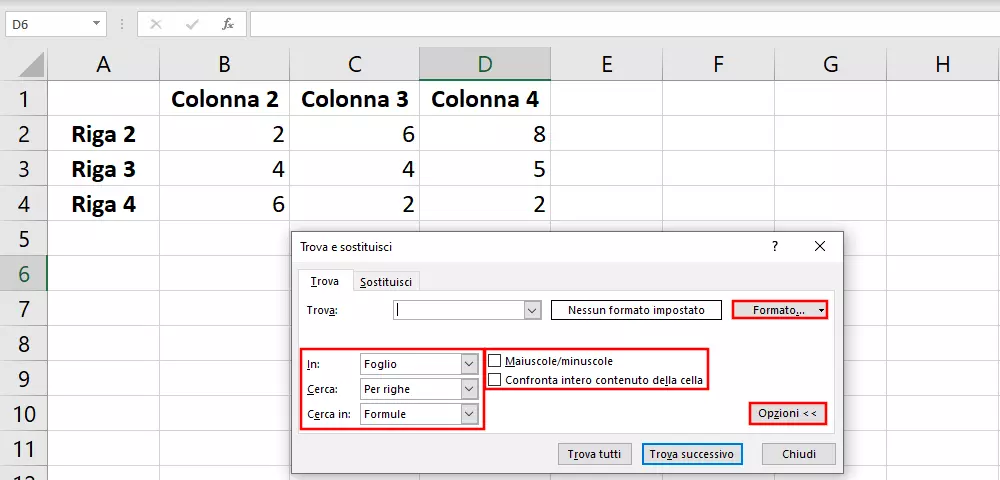Click cell C2 with value 6
The height and width of the screenshot is (480, 1000).
[355, 134]
